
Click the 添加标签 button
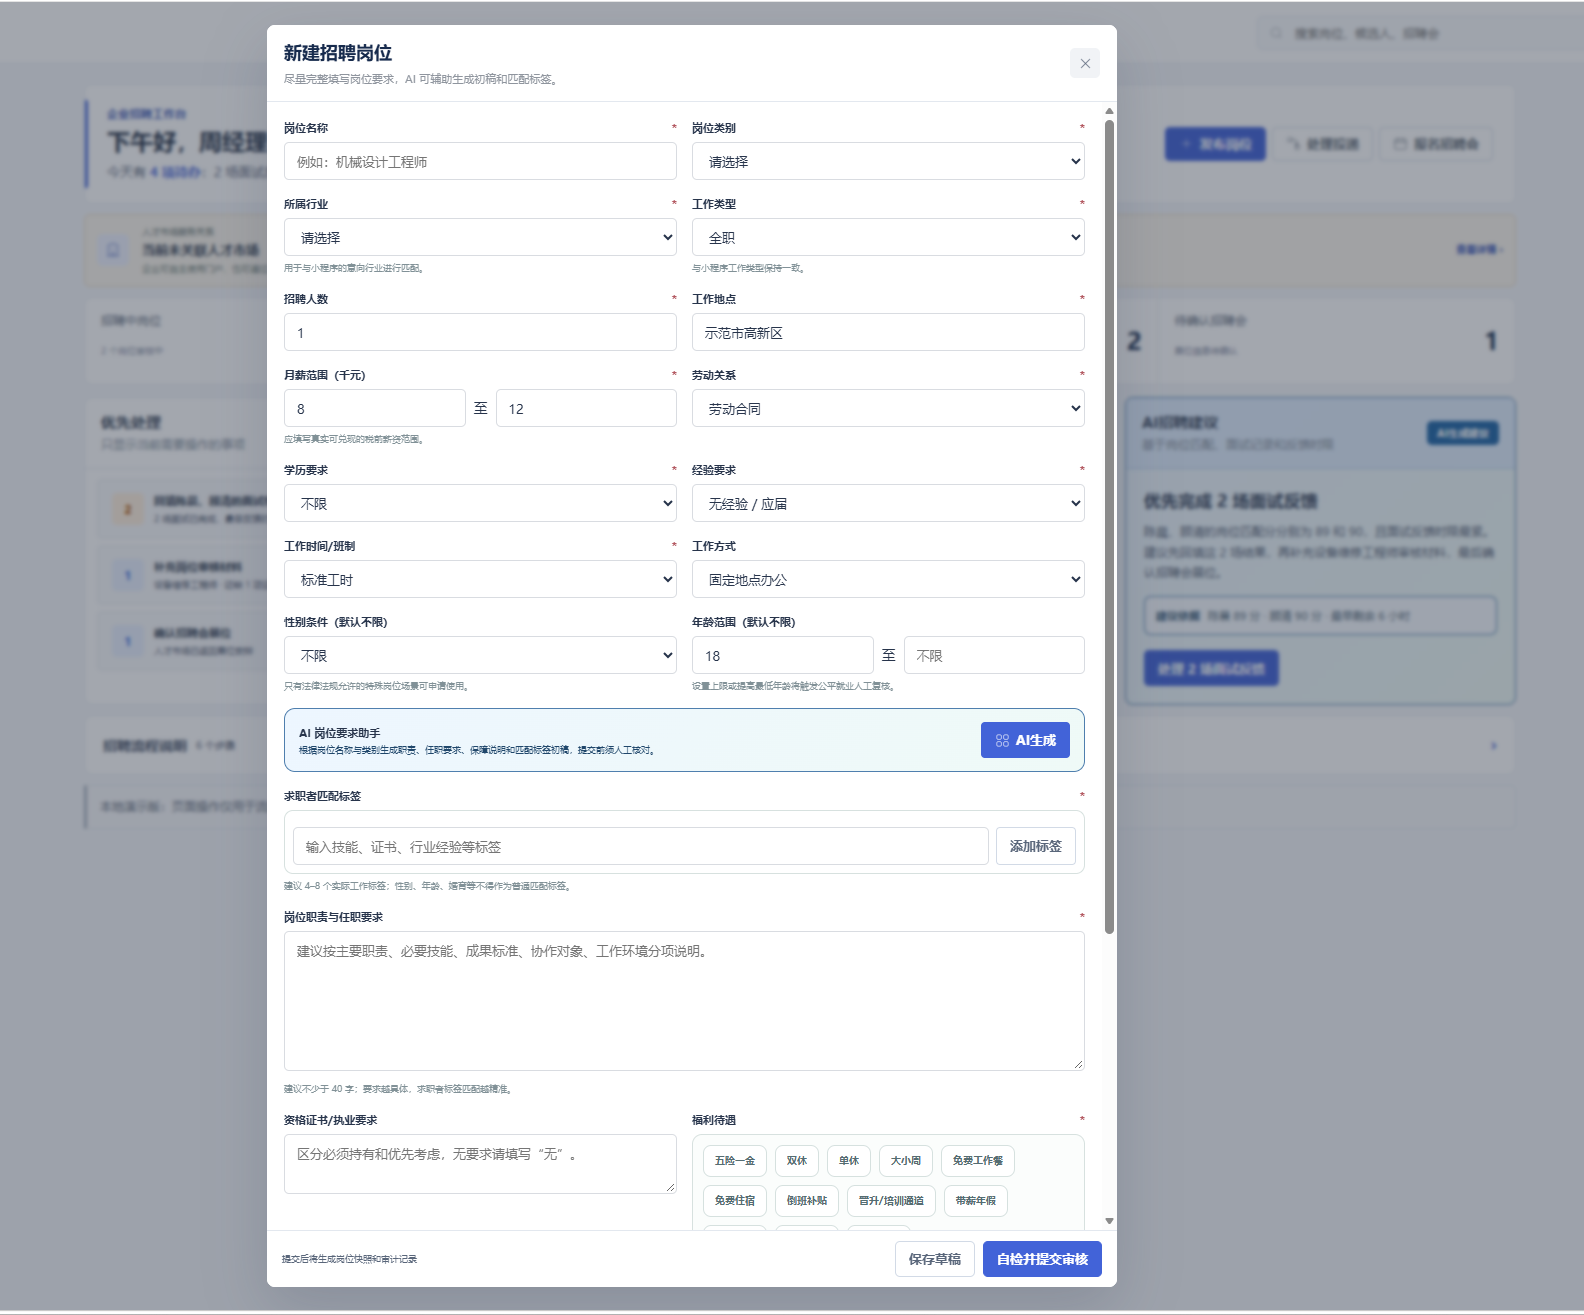1036,846
